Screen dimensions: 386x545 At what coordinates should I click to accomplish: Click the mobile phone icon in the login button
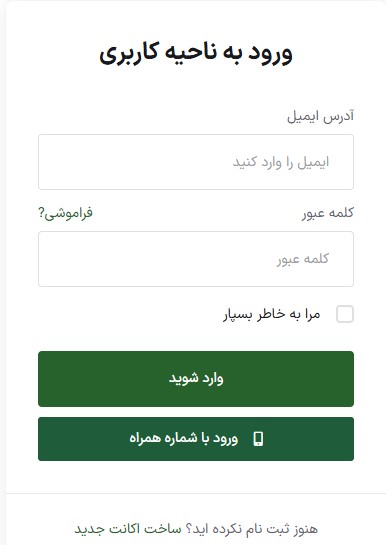click(258, 439)
